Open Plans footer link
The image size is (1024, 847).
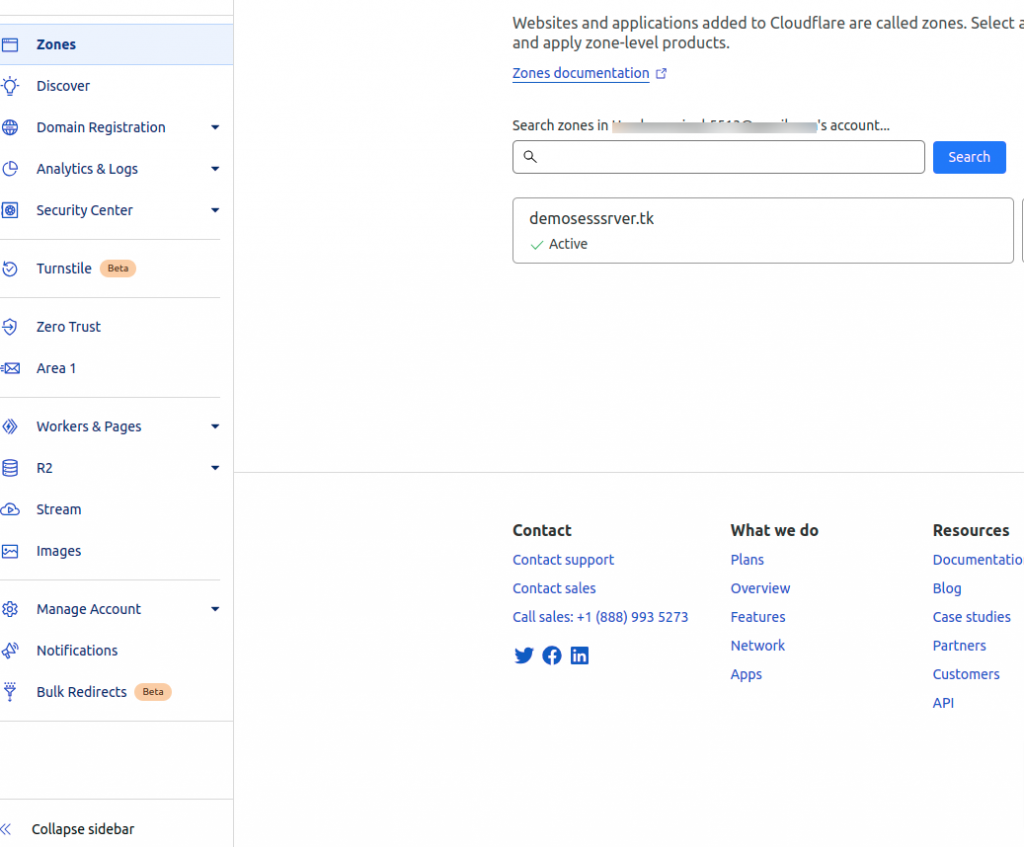coord(747,560)
